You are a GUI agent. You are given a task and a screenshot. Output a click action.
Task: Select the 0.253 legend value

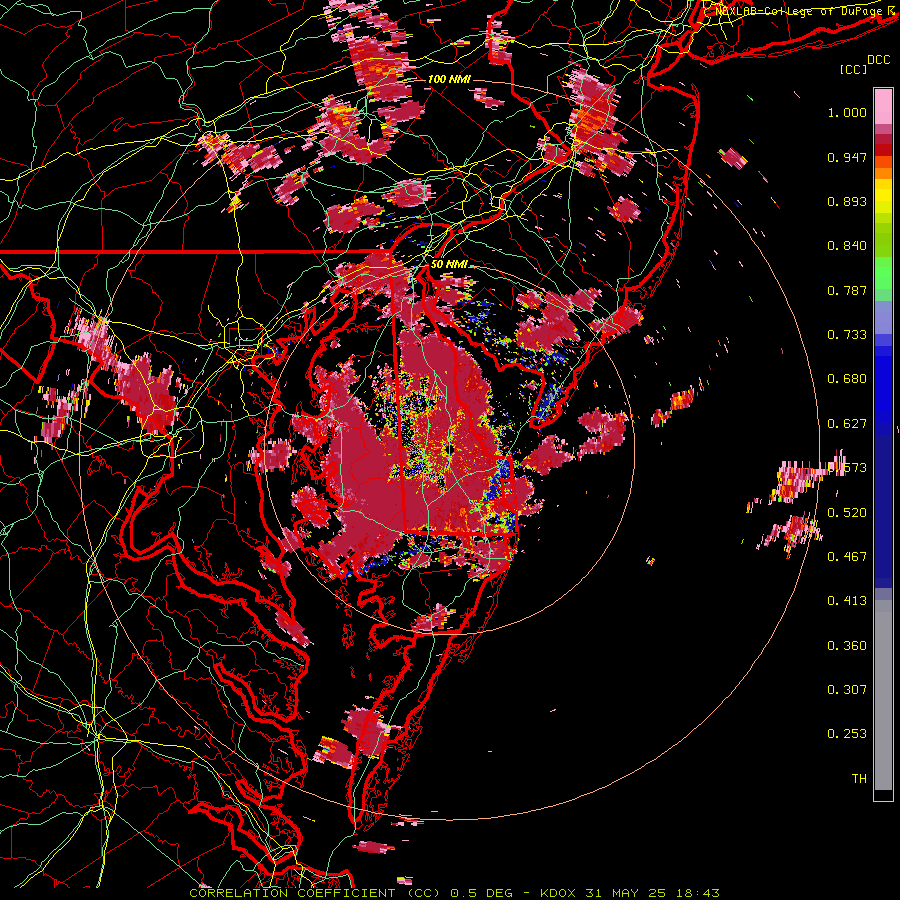847,734
